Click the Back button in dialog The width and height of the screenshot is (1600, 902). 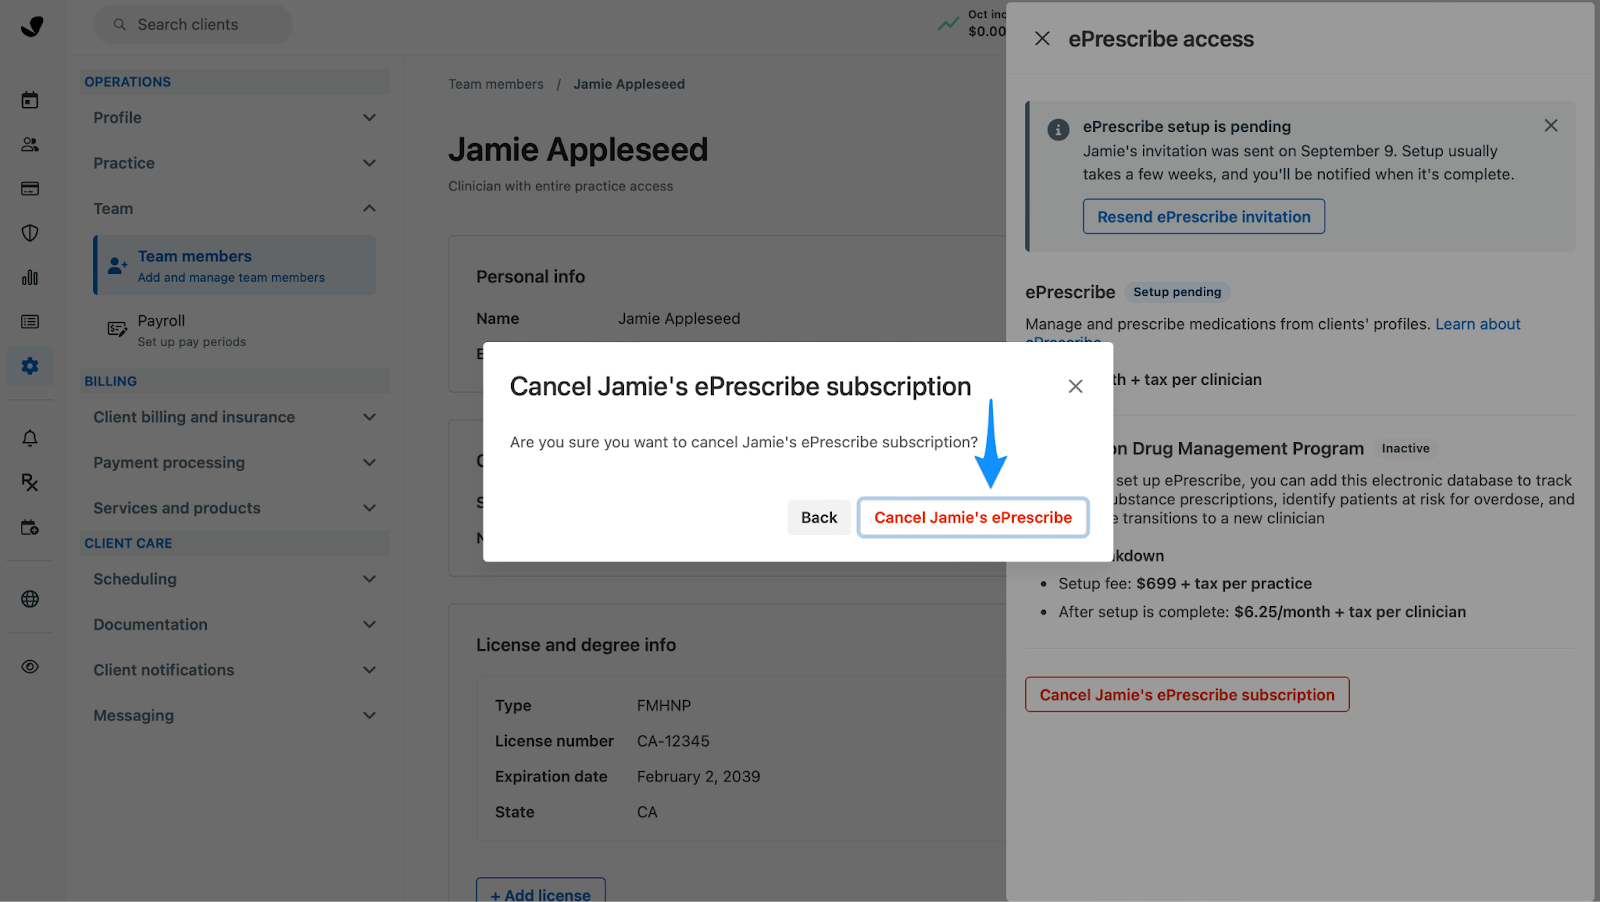tap(819, 517)
